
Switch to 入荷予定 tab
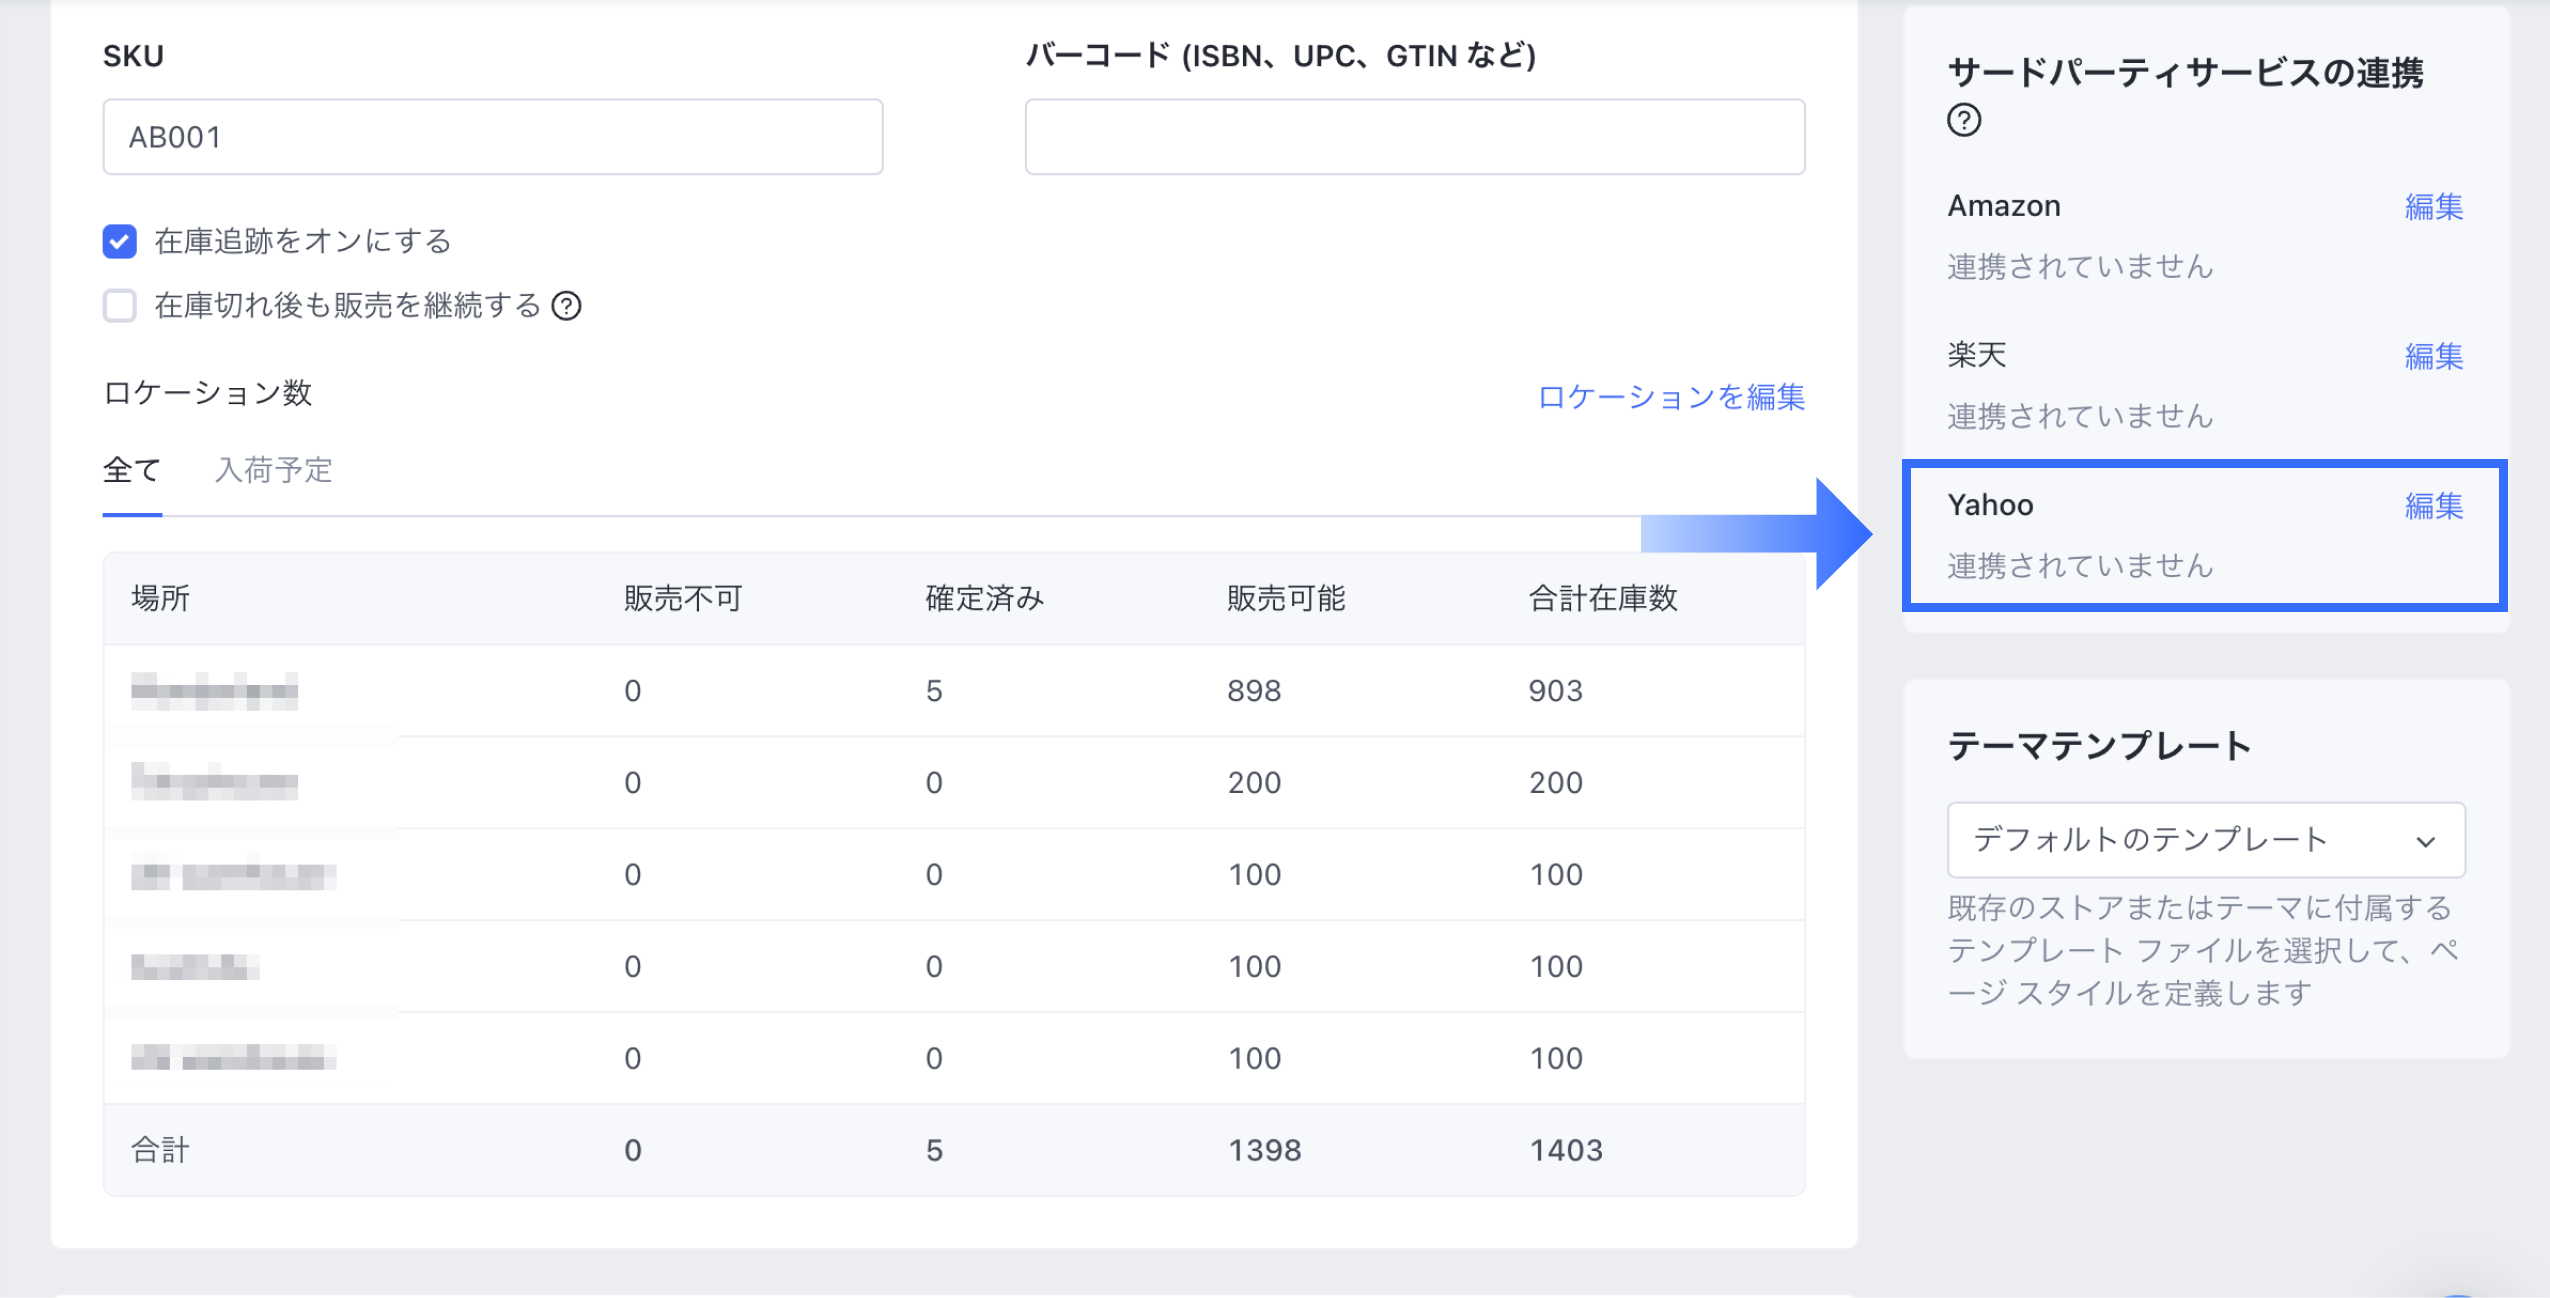click(x=273, y=470)
